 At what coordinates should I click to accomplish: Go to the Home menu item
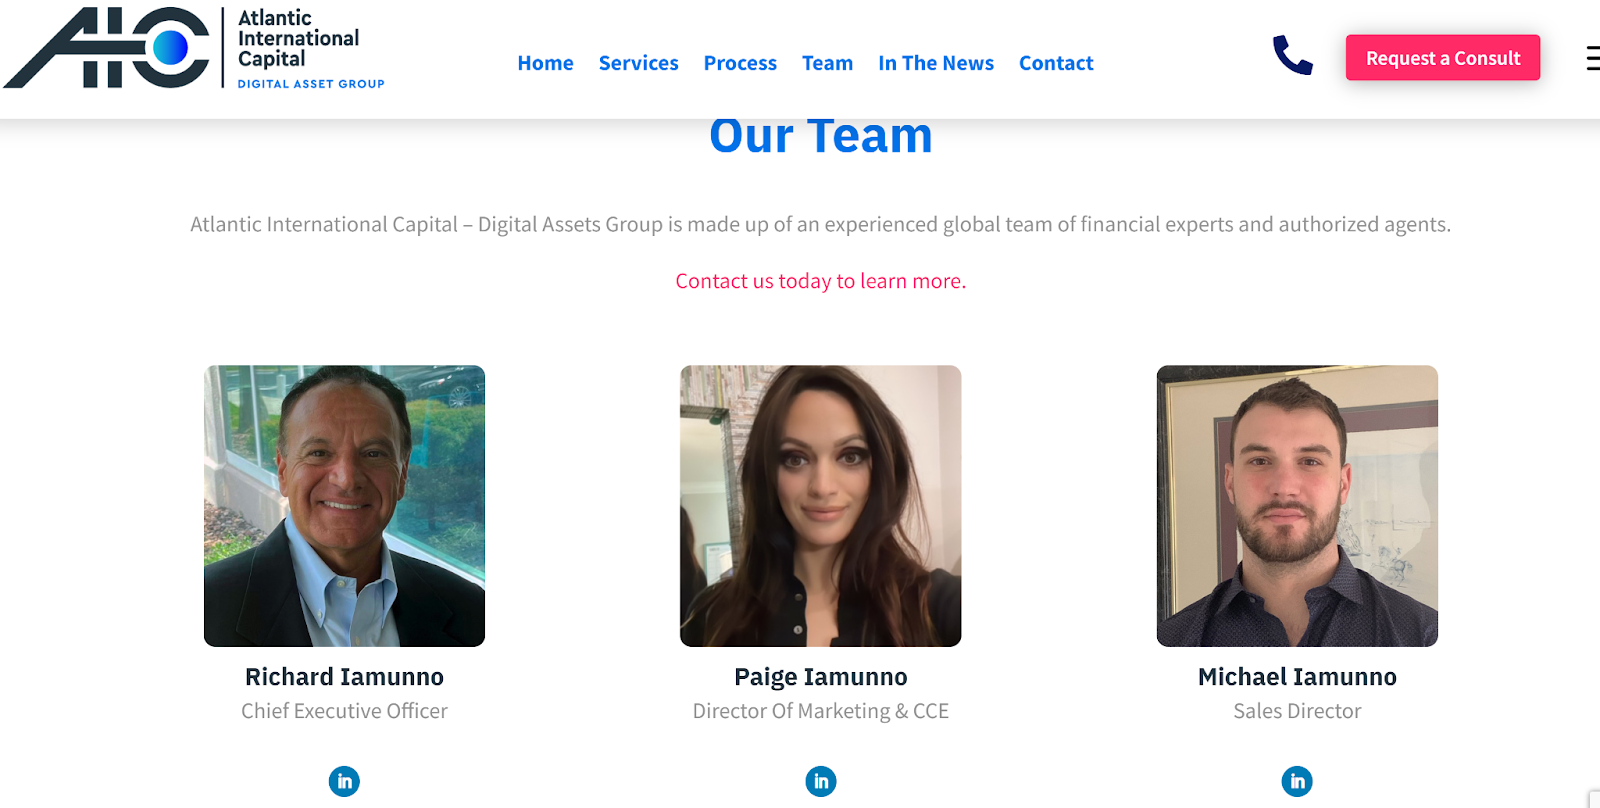(545, 63)
